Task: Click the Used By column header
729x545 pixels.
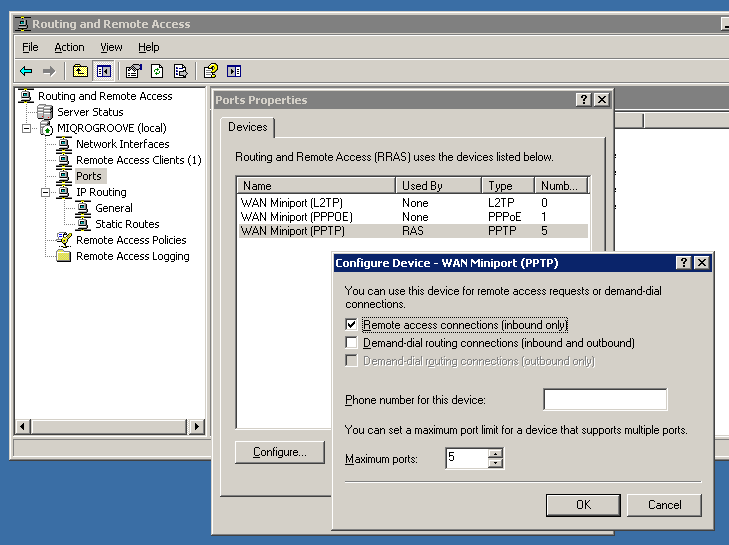Action: click(438, 186)
